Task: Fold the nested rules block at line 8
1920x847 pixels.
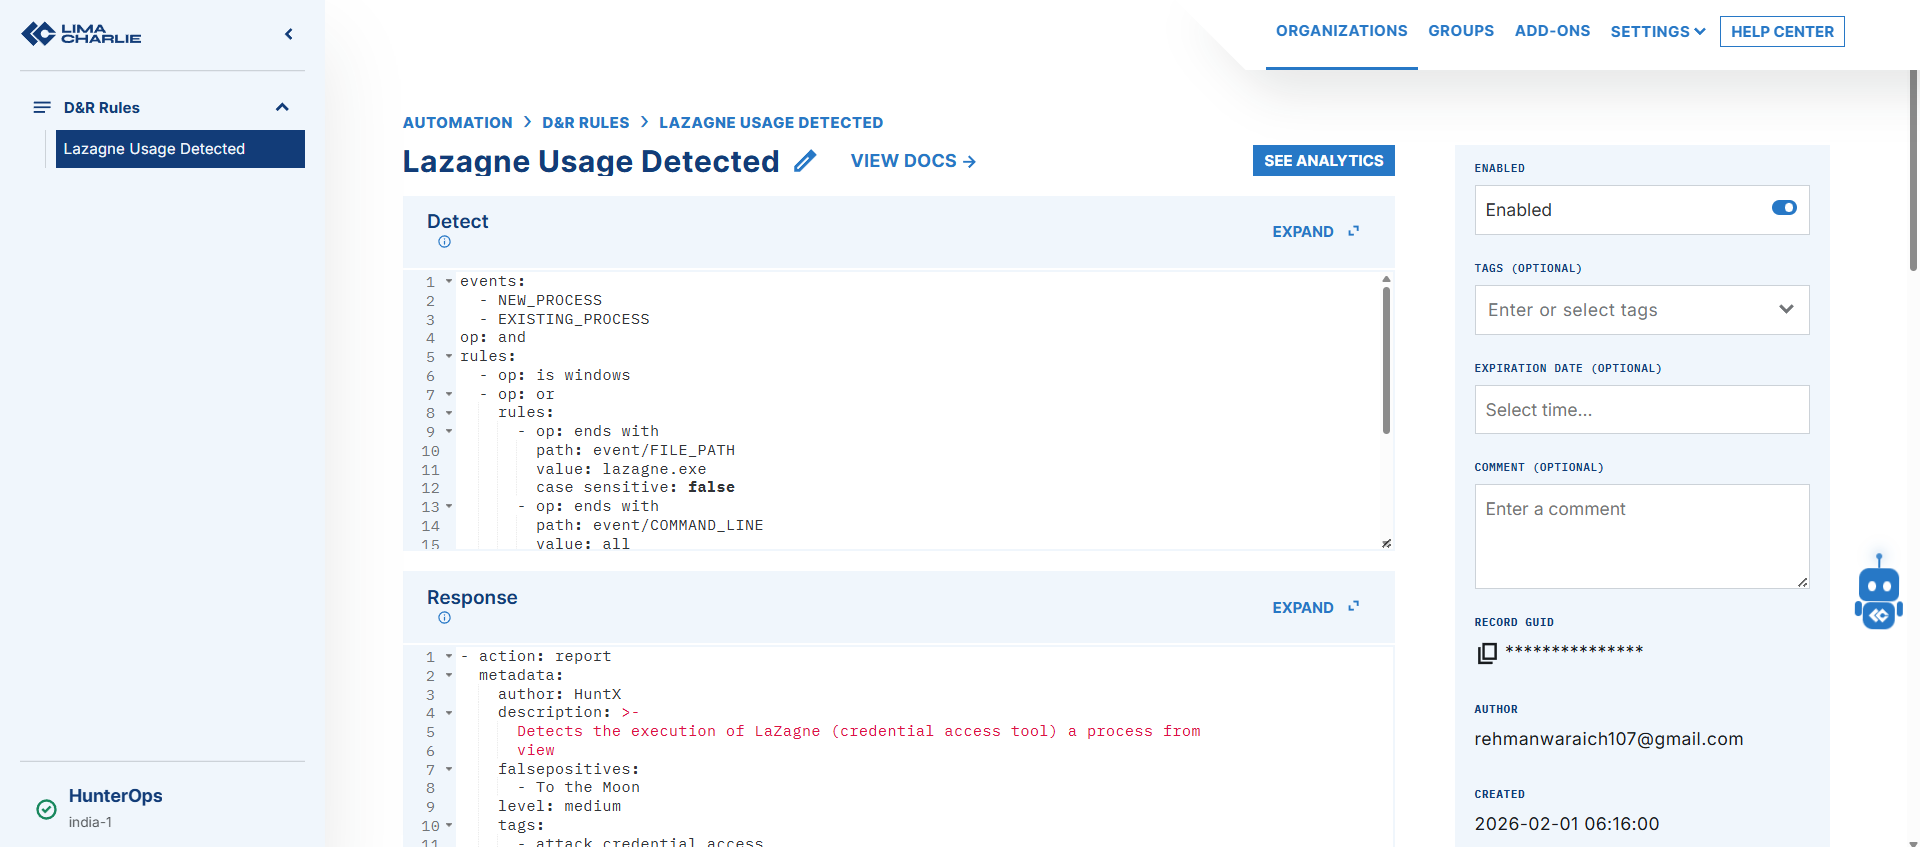Action: 449,413
